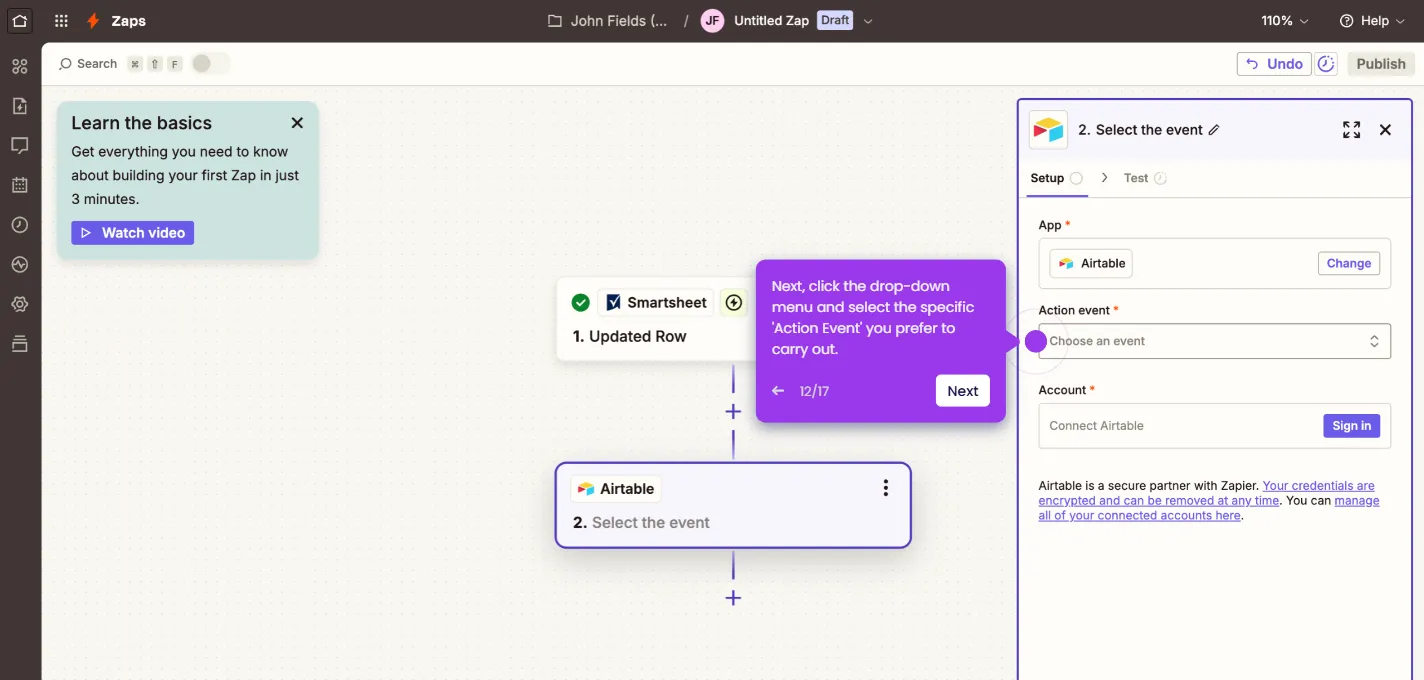Open the comments icon in sidebar
Image resolution: width=1424 pixels, height=680 pixels.
tap(20, 146)
